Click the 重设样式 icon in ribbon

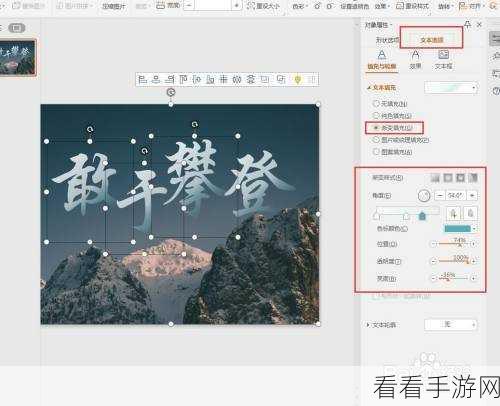click(400, 6)
